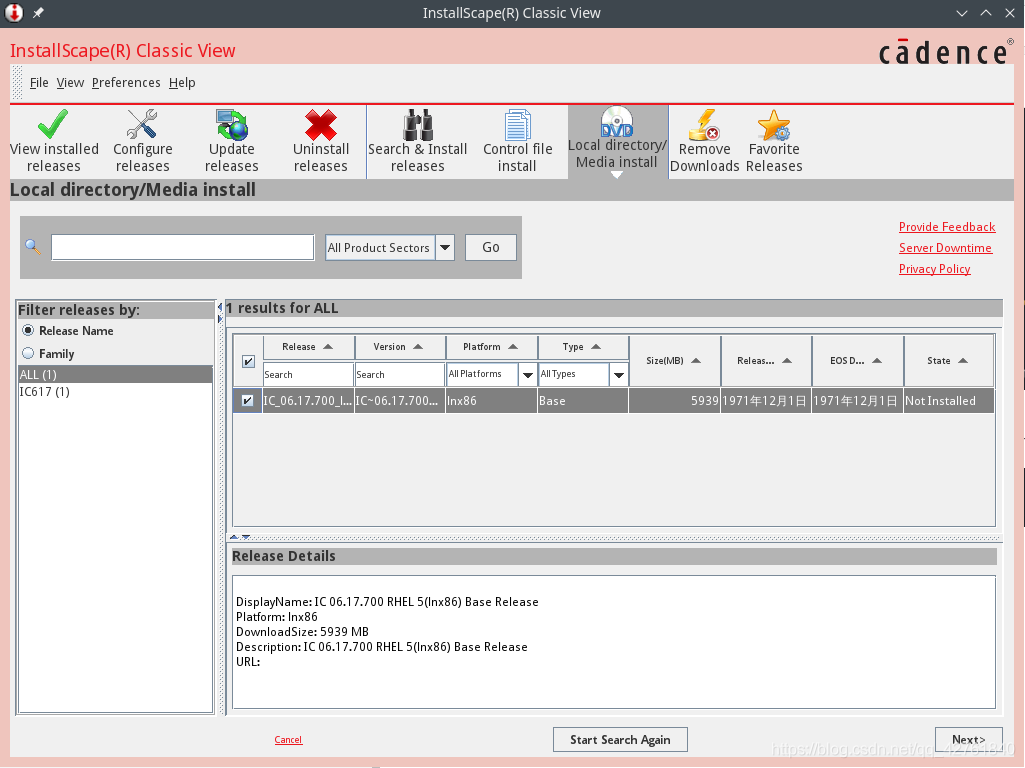This screenshot has width=1025, height=768.
Task: Open View installed releases
Action: (54, 142)
